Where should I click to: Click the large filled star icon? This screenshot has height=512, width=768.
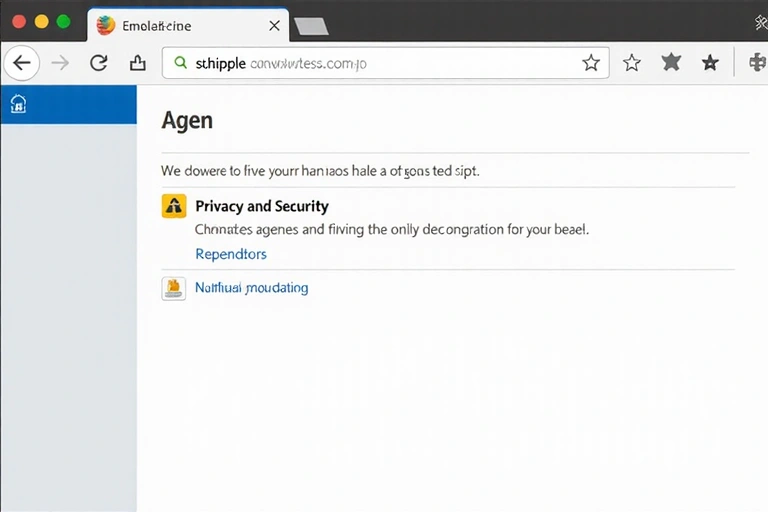click(x=671, y=62)
